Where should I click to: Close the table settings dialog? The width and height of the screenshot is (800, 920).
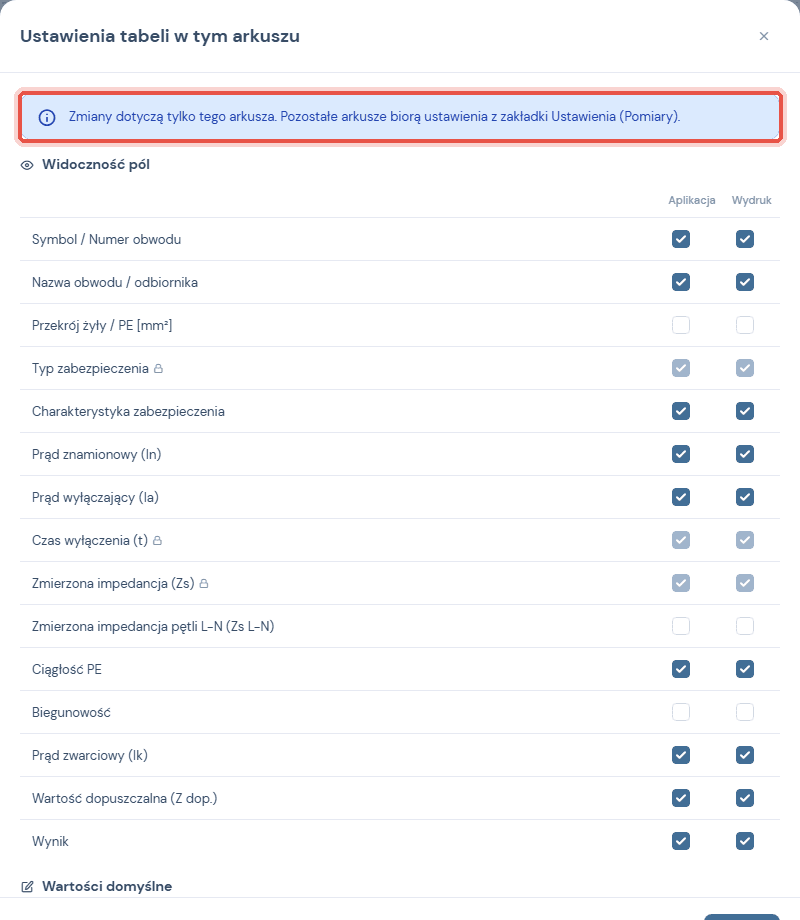coord(764,36)
